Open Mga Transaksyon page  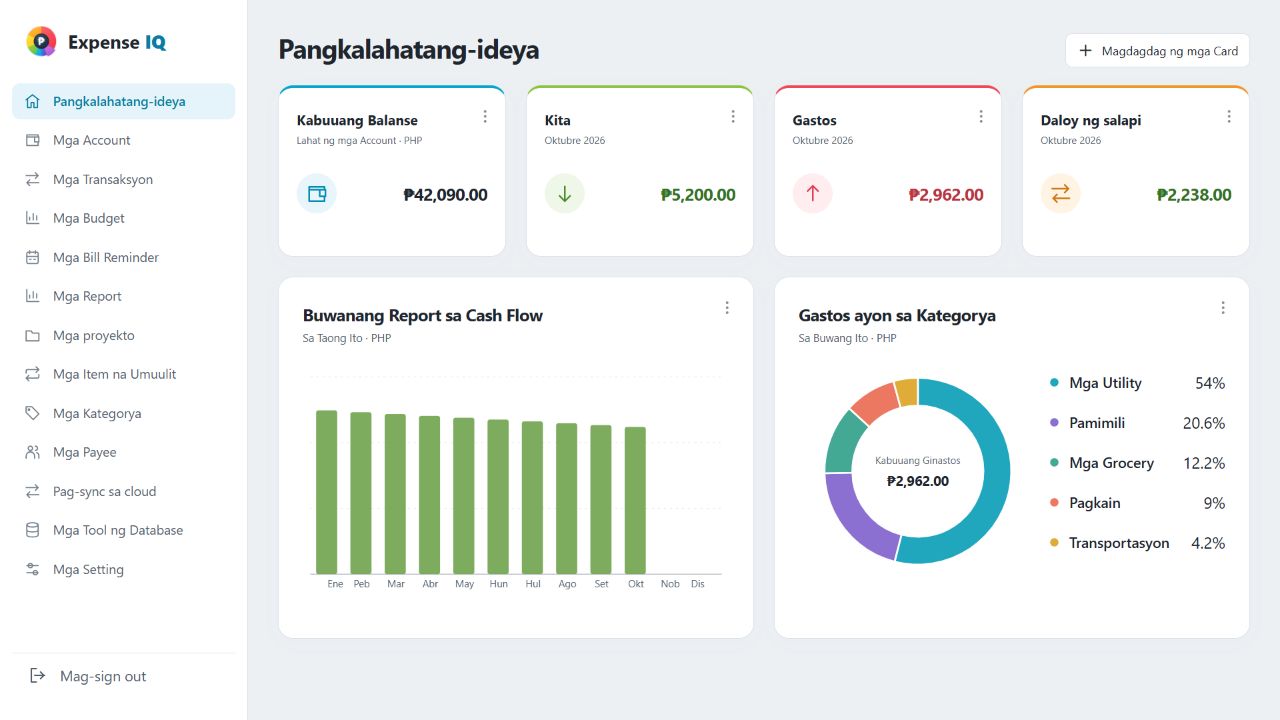click(124, 179)
